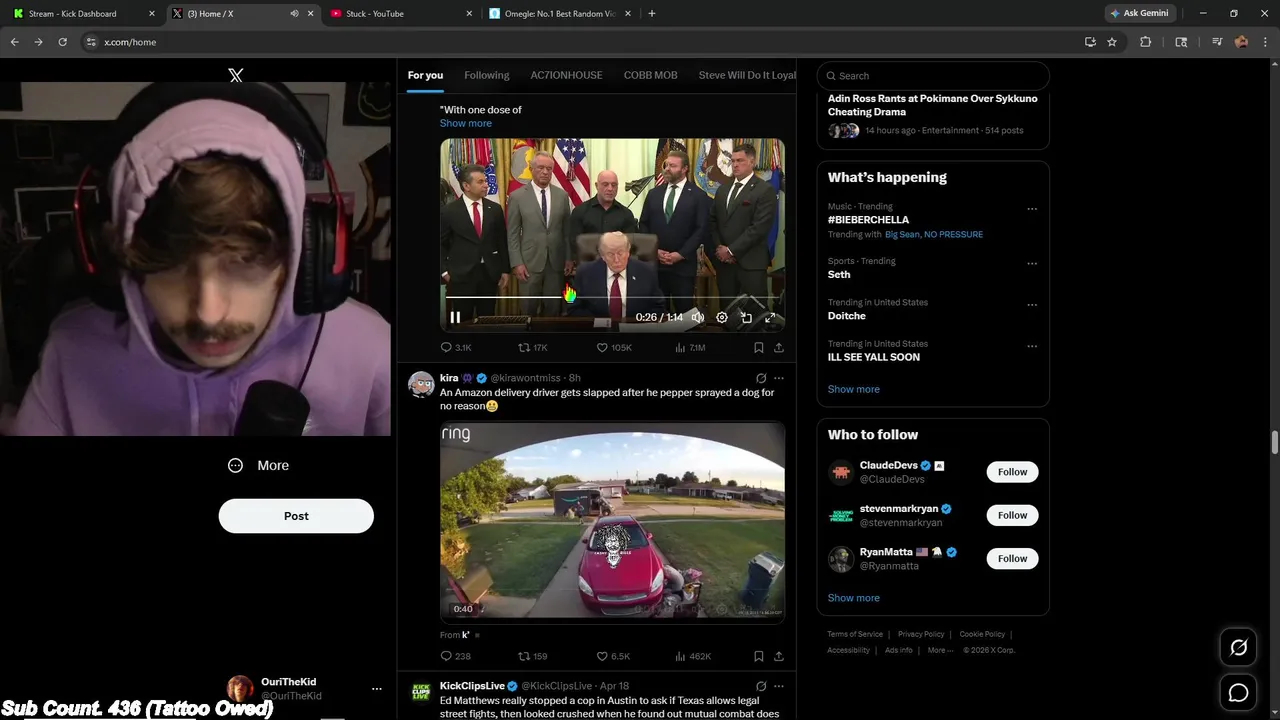Play the Ring doorbell video
This screenshot has height=720, width=1280.
click(612, 522)
